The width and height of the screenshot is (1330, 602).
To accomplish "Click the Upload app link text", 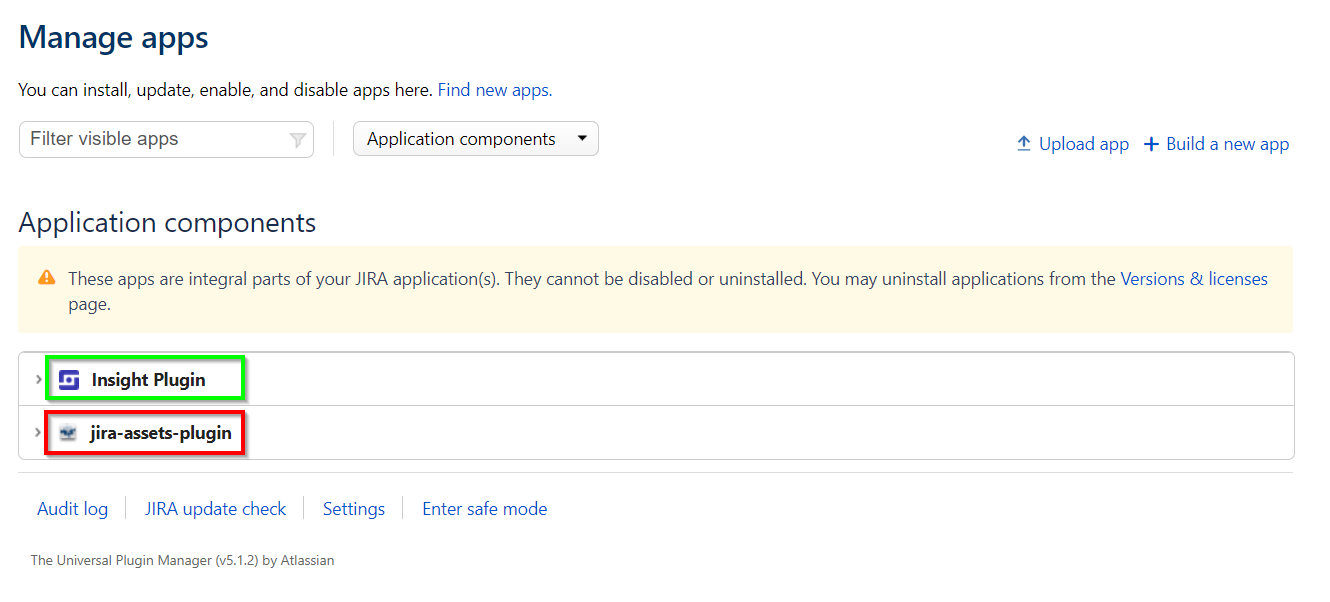I will click(x=1083, y=144).
